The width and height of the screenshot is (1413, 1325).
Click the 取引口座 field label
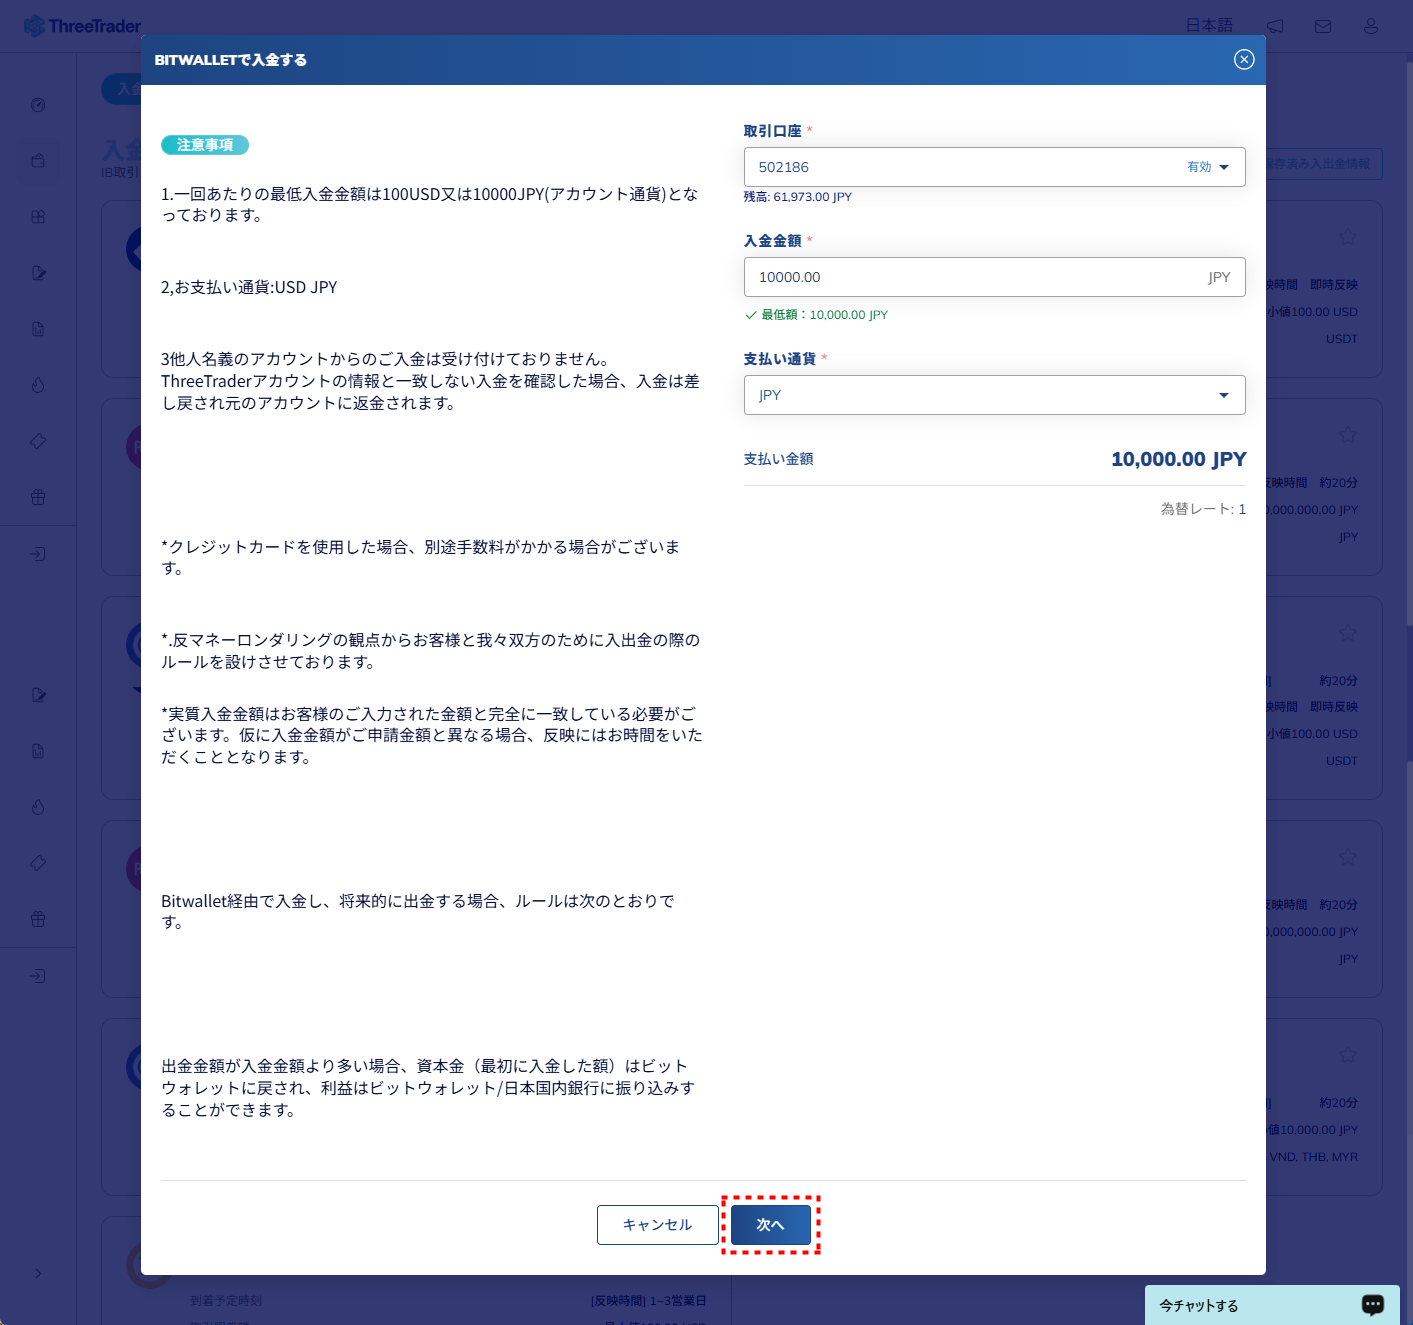(x=772, y=131)
